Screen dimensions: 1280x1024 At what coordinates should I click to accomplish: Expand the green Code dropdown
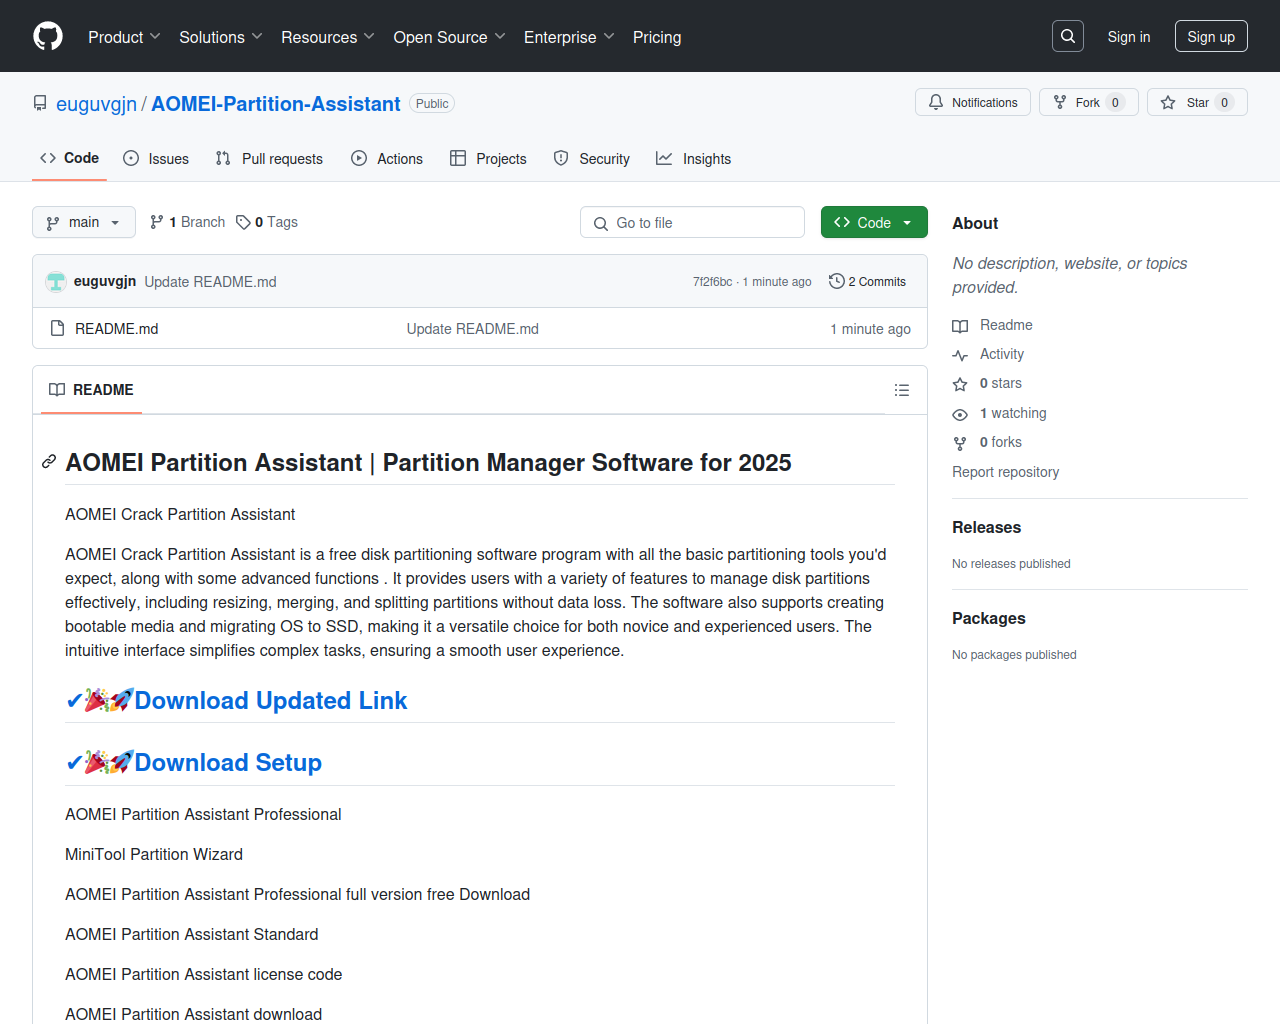pyautogui.click(x=874, y=222)
